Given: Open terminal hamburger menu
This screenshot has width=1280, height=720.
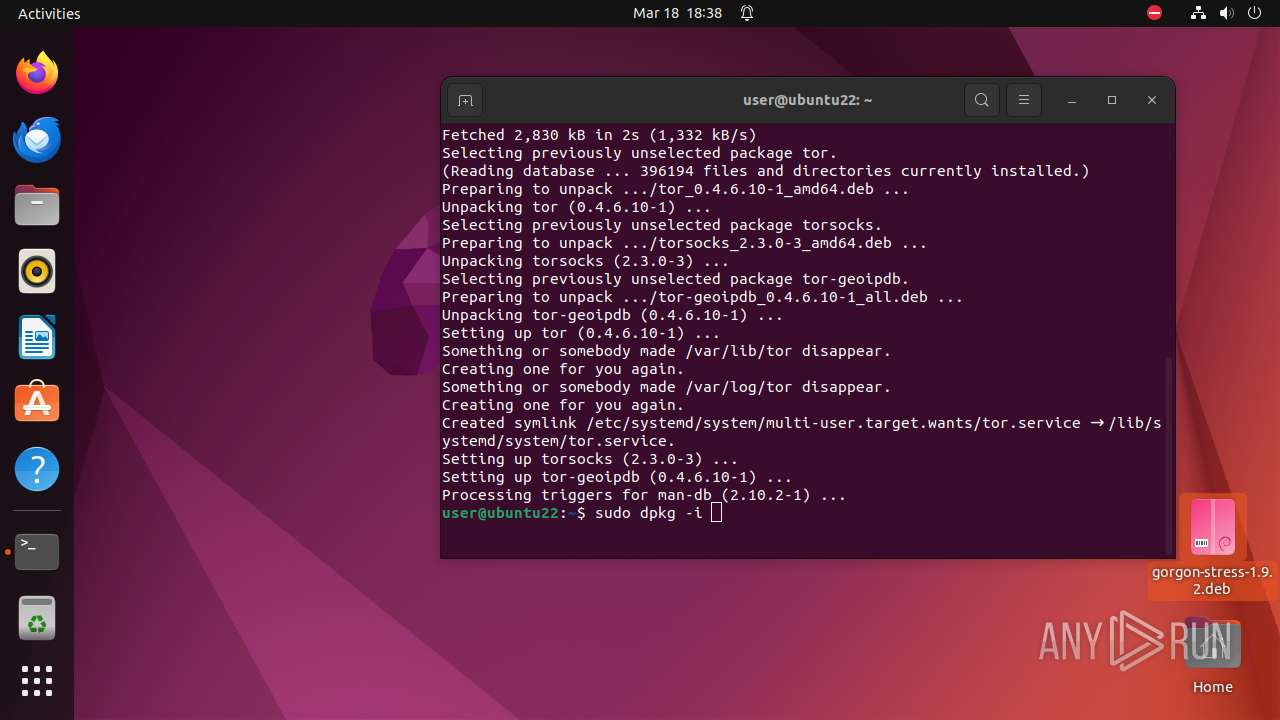Looking at the screenshot, I should click(x=1024, y=100).
